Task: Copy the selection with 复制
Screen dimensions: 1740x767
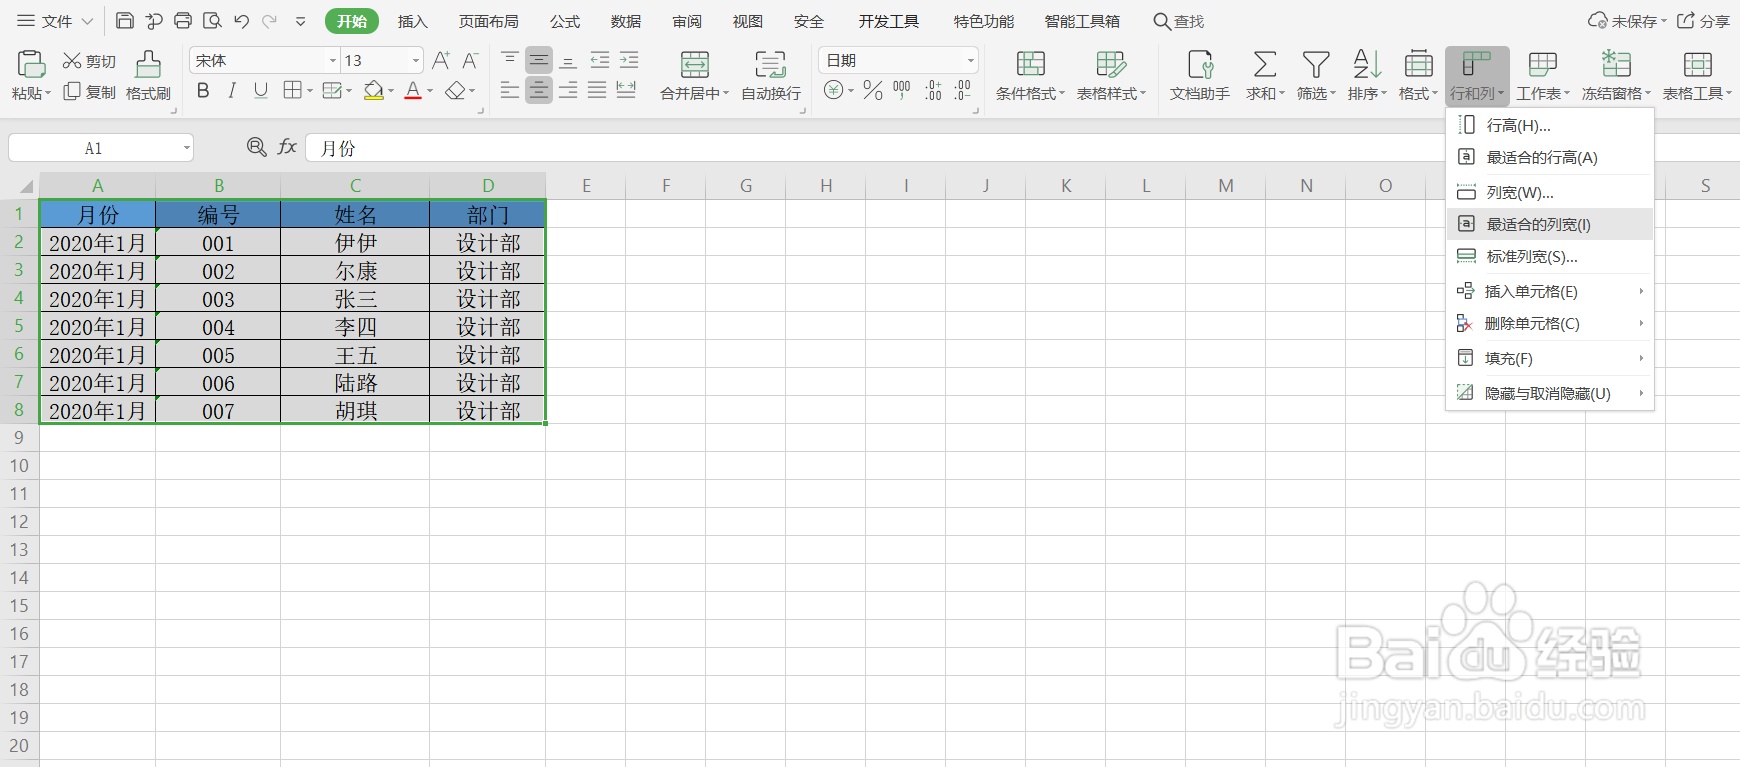Action: (89, 92)
